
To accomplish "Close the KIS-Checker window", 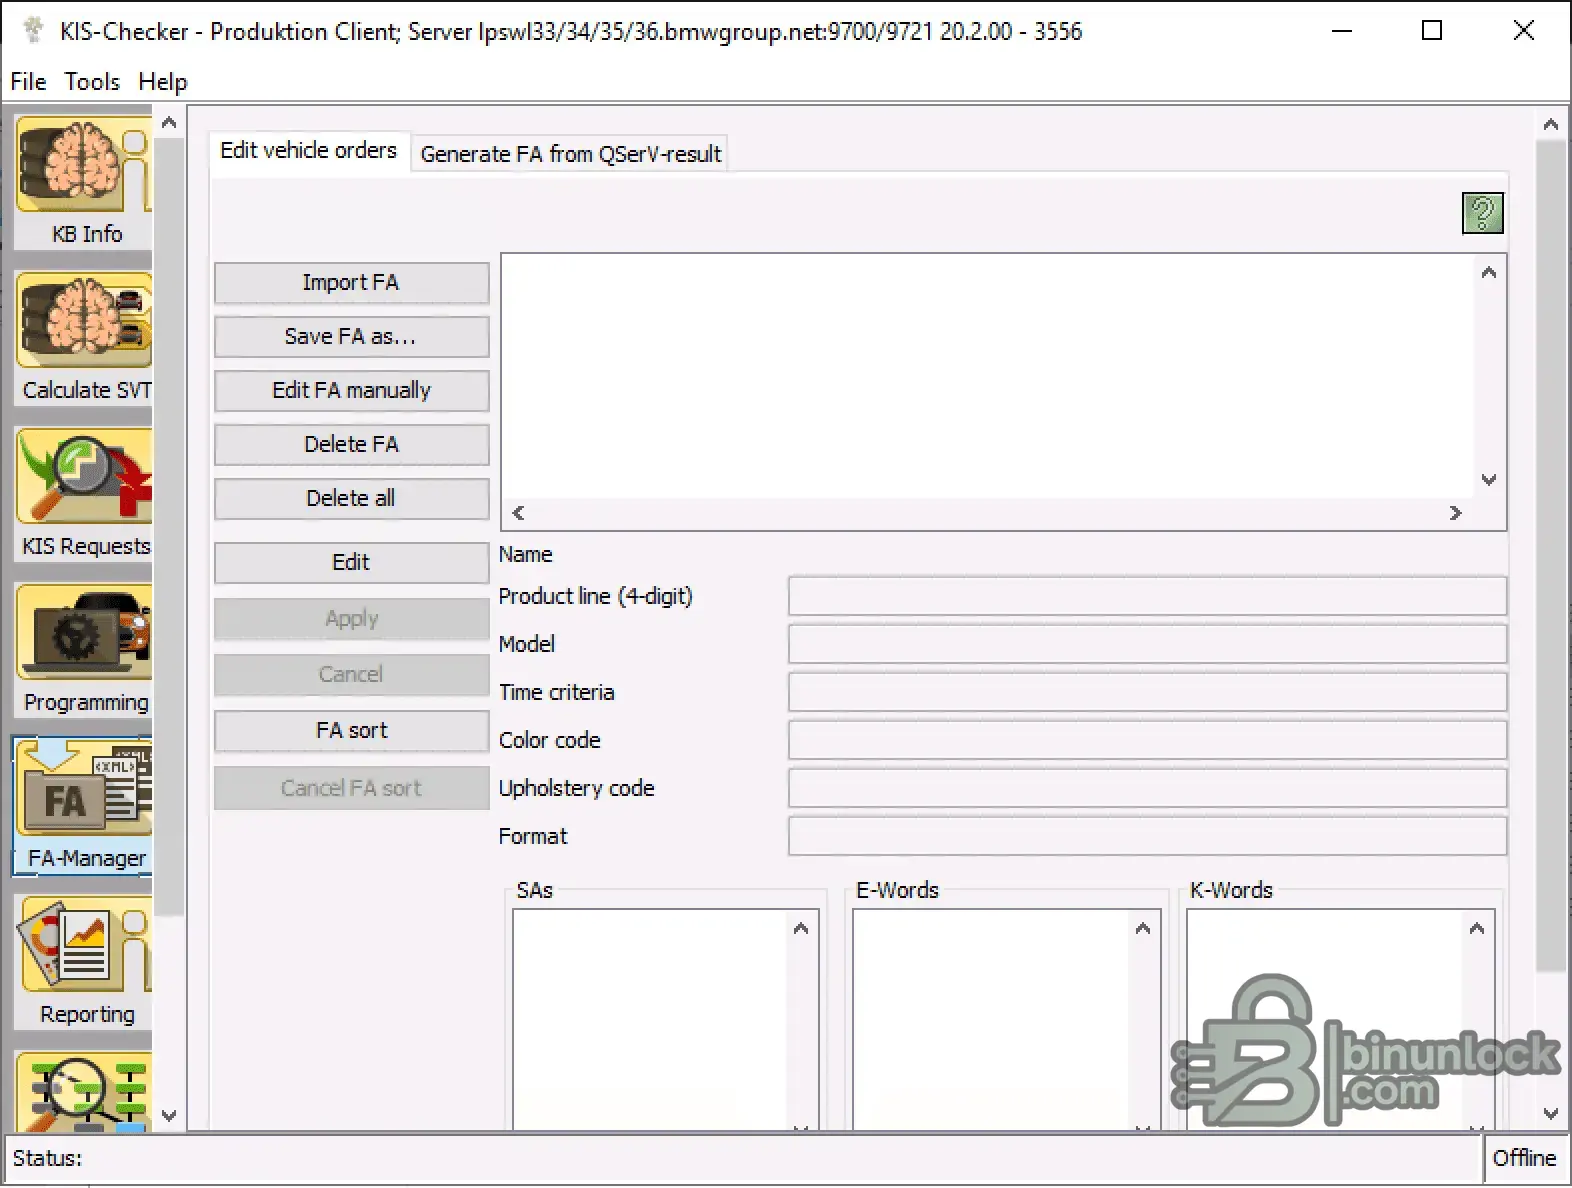I will coord(1523,31).
